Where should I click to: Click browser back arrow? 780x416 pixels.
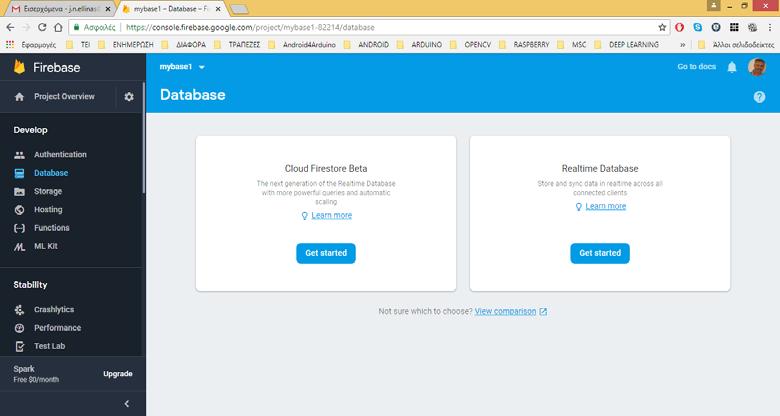point(10,27)
